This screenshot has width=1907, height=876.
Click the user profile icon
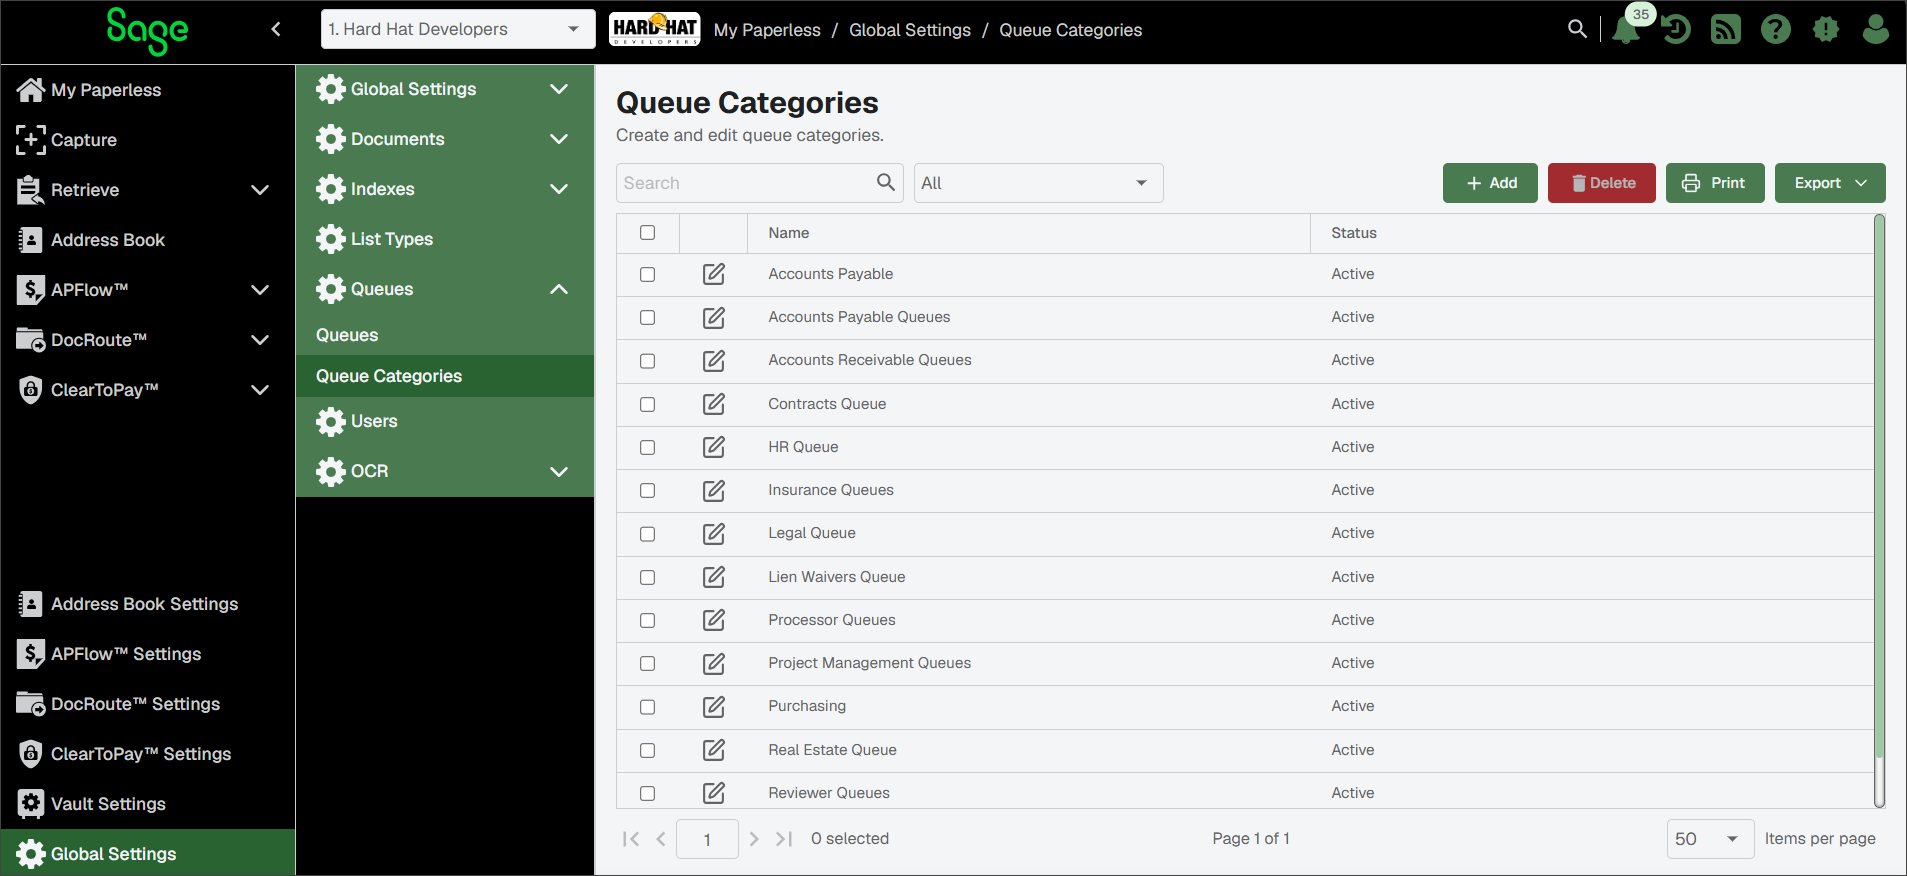[x=1876, y=30]
